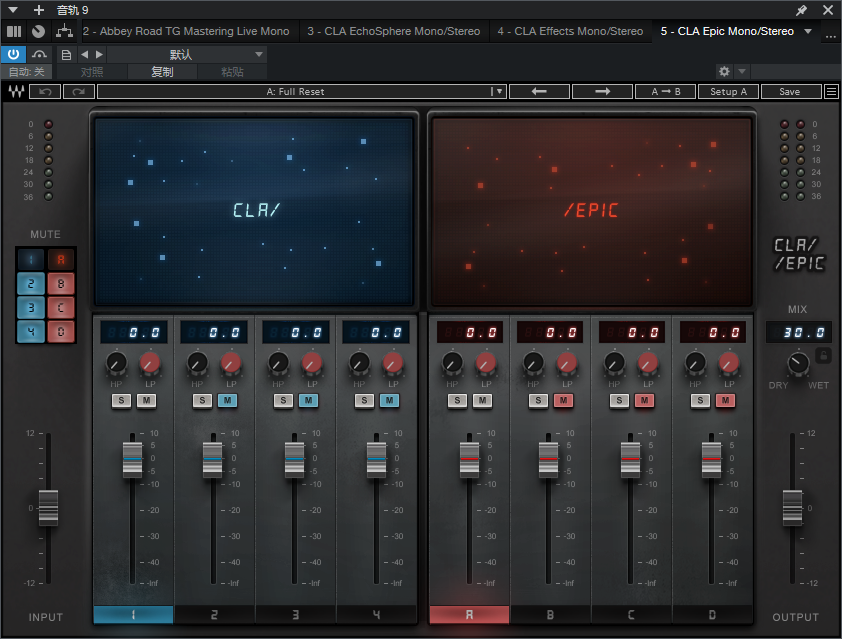Image resolution: width=842 pixels, height=639 pixels.
Task: Click the LP knob on reverb channel A
Action: tap(486, 364)
